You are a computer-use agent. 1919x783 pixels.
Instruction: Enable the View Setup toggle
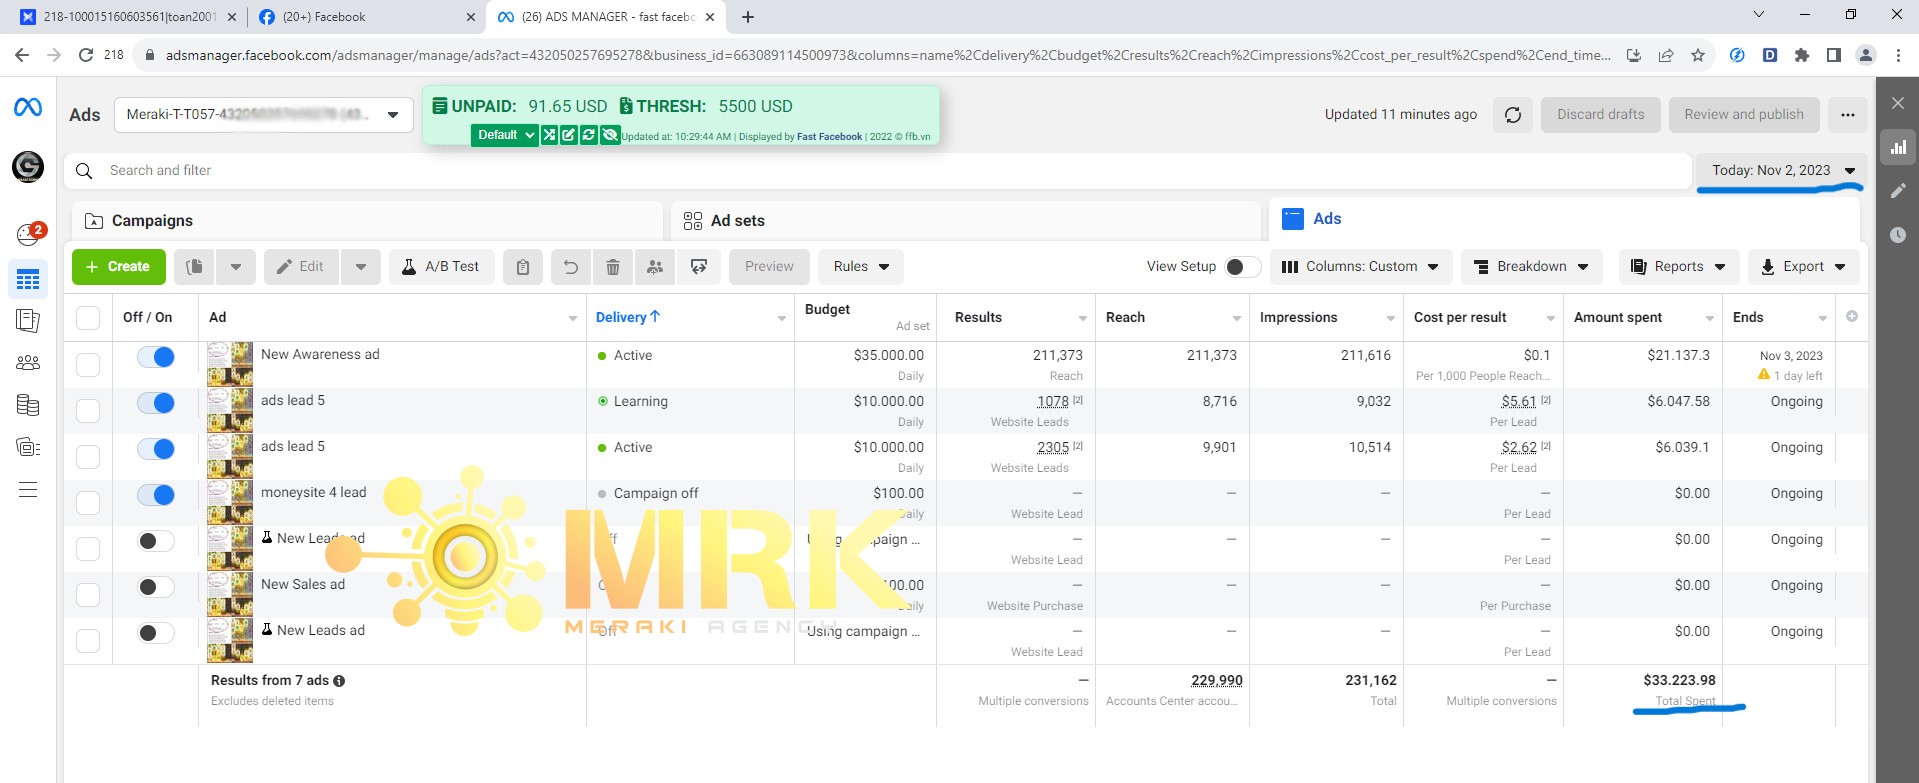pyautogui.click(x=1243, y=267)
